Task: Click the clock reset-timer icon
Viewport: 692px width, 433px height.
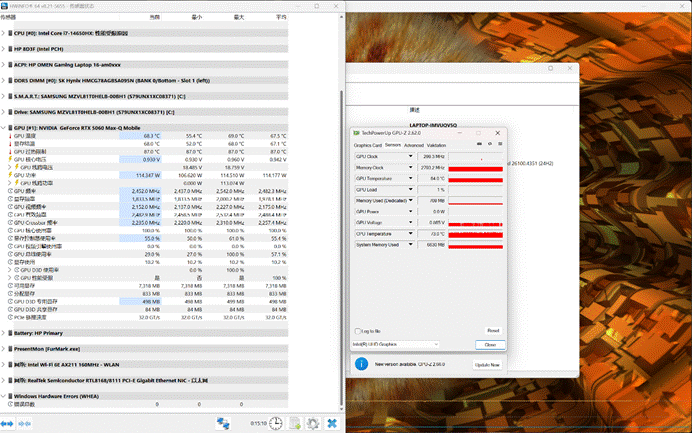Action: point(276,423)
